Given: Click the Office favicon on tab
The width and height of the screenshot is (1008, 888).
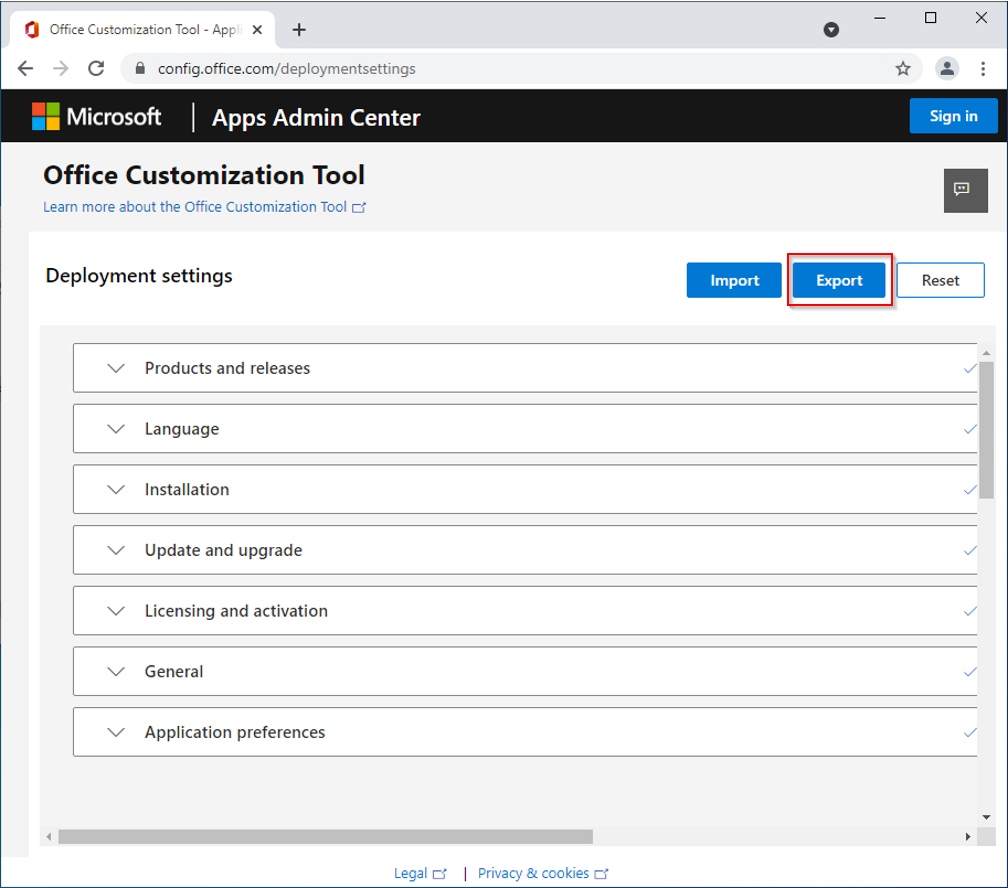Looking at the screenshot, I should pyautogui.click(x=32, y=30).
